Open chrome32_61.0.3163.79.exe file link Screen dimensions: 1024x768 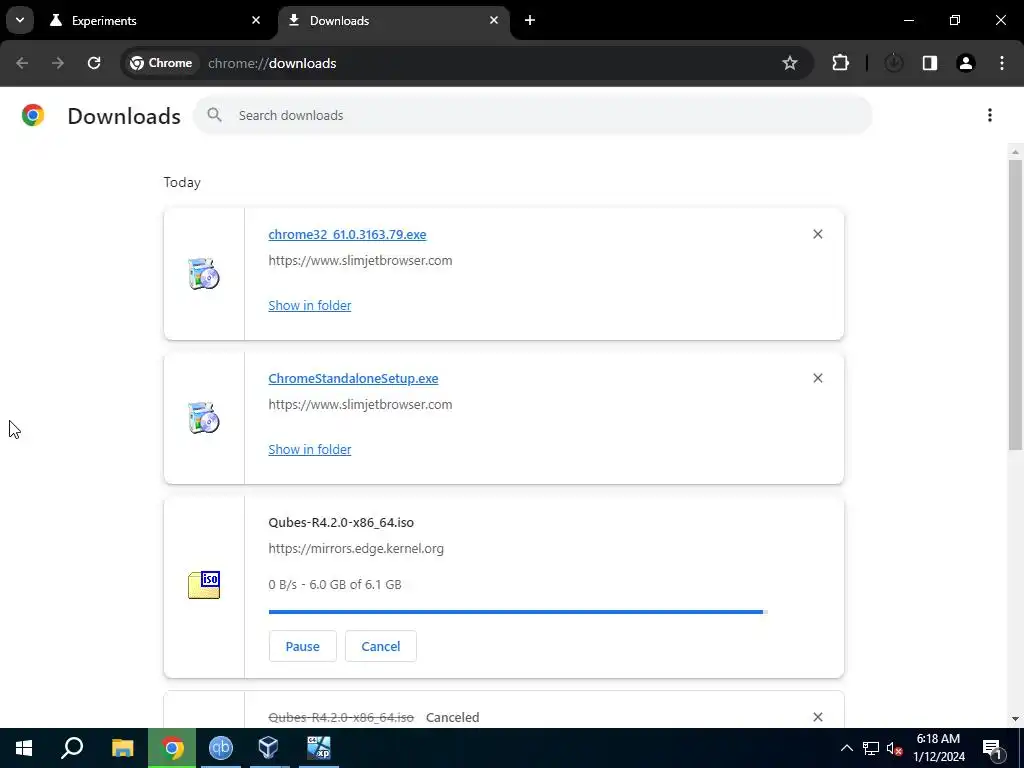[x=347, y=234]
